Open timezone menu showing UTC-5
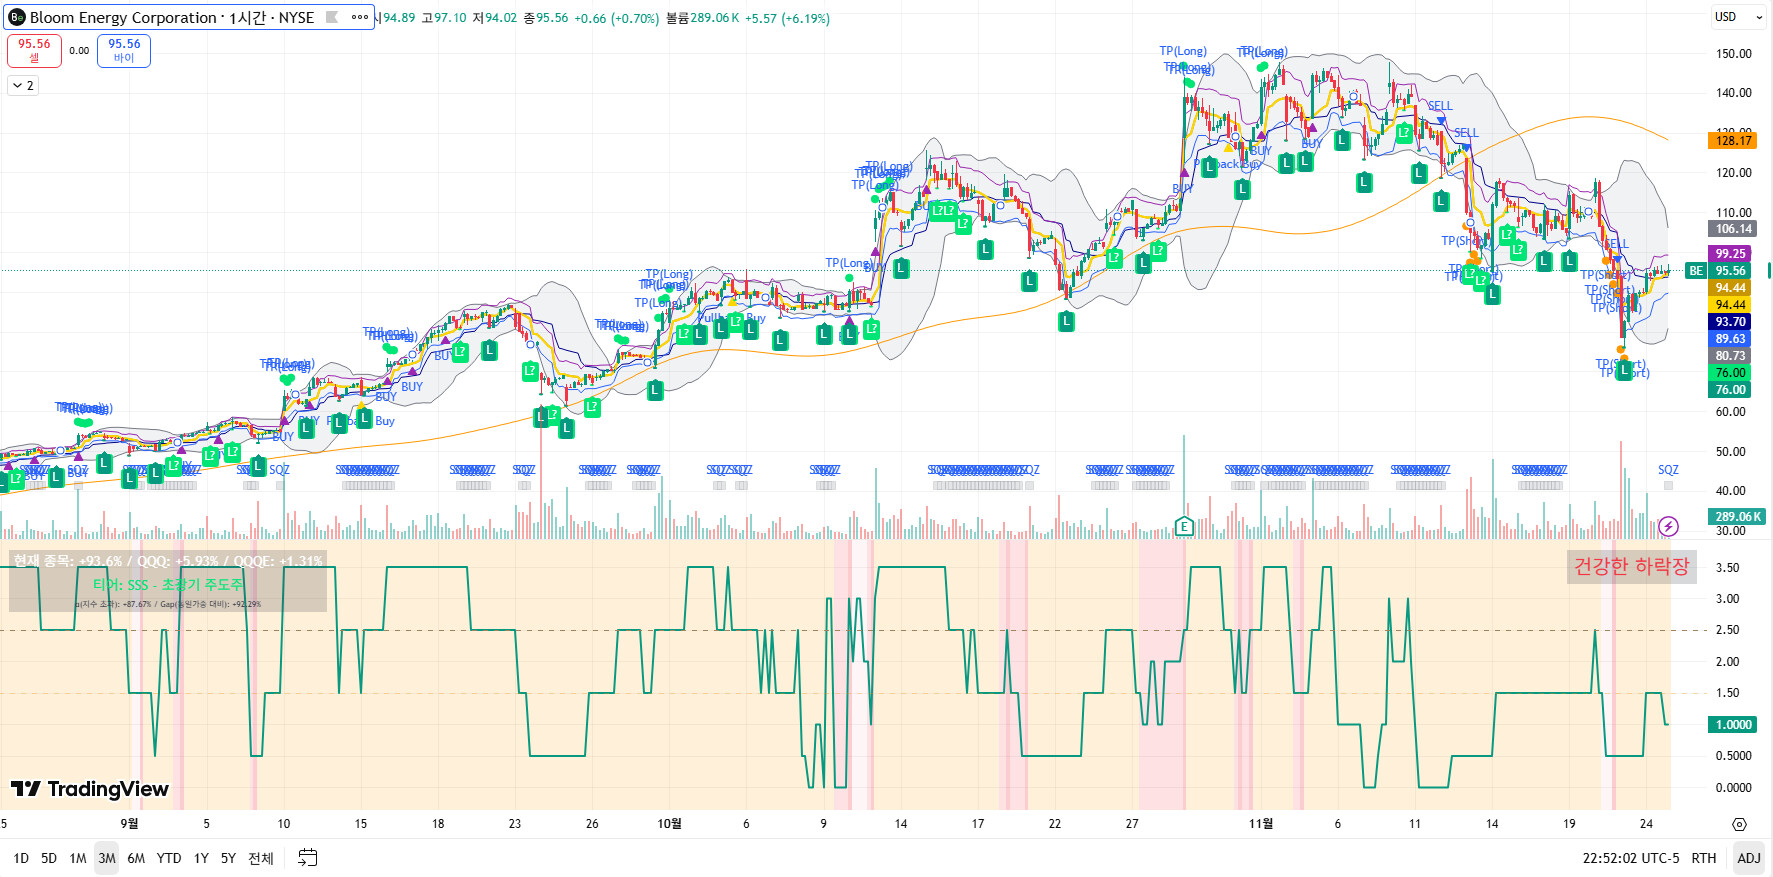Viewport: 1773px width, 877px height. click(x=1630, y=858)
